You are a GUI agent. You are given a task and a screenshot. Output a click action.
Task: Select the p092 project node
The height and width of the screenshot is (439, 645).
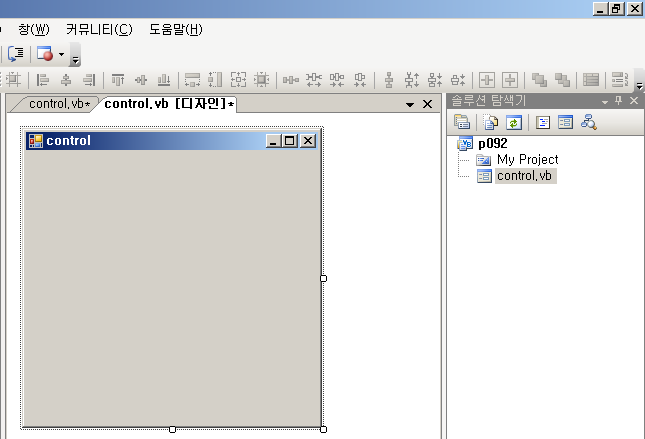(492, 143)
